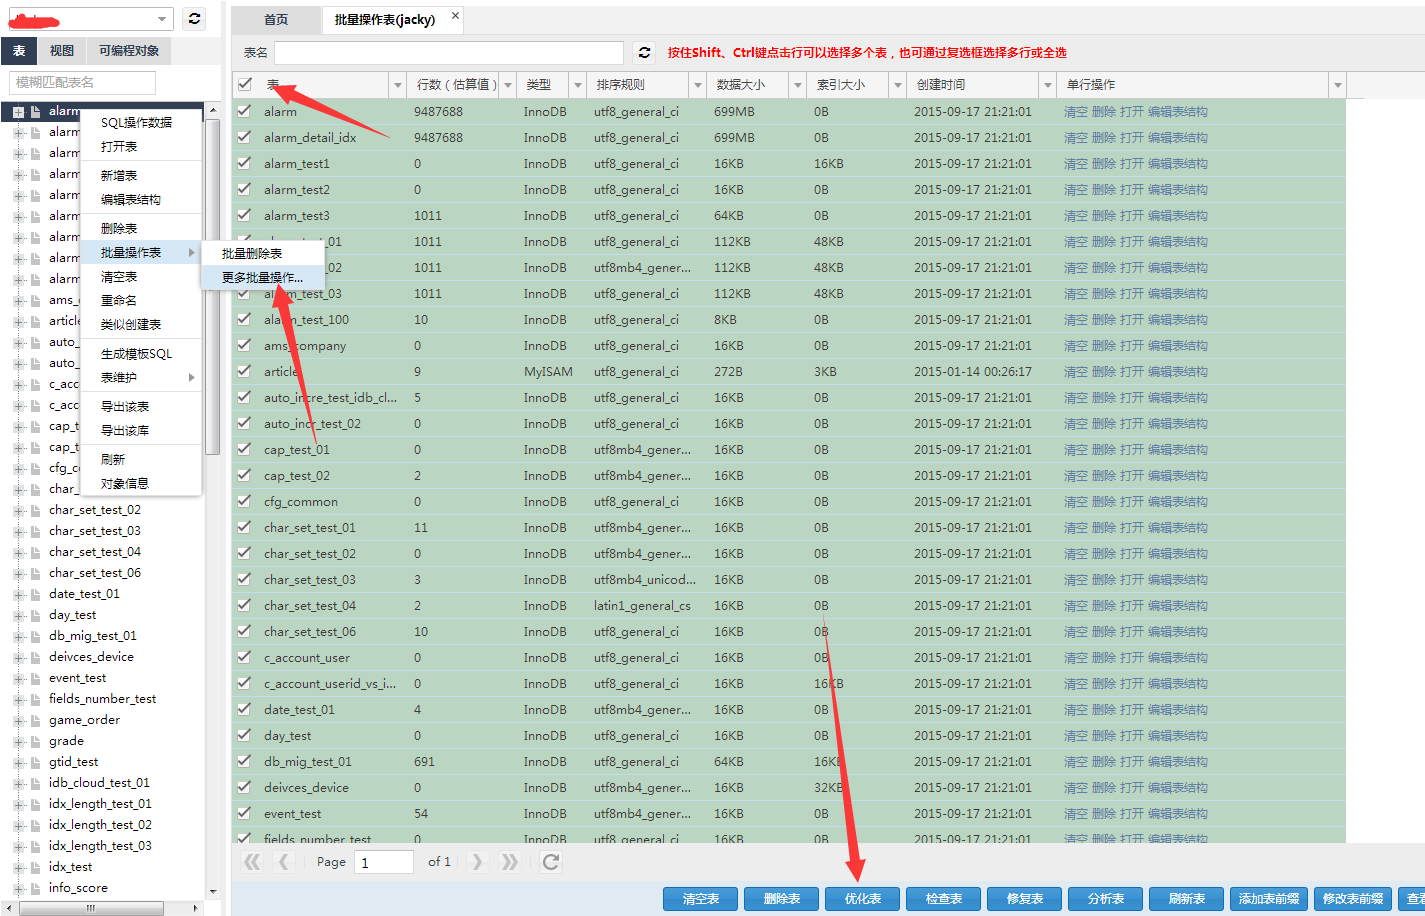
Task: Switch to the 首页 tab
Action: pyautogui.click(x=276, y=20)
